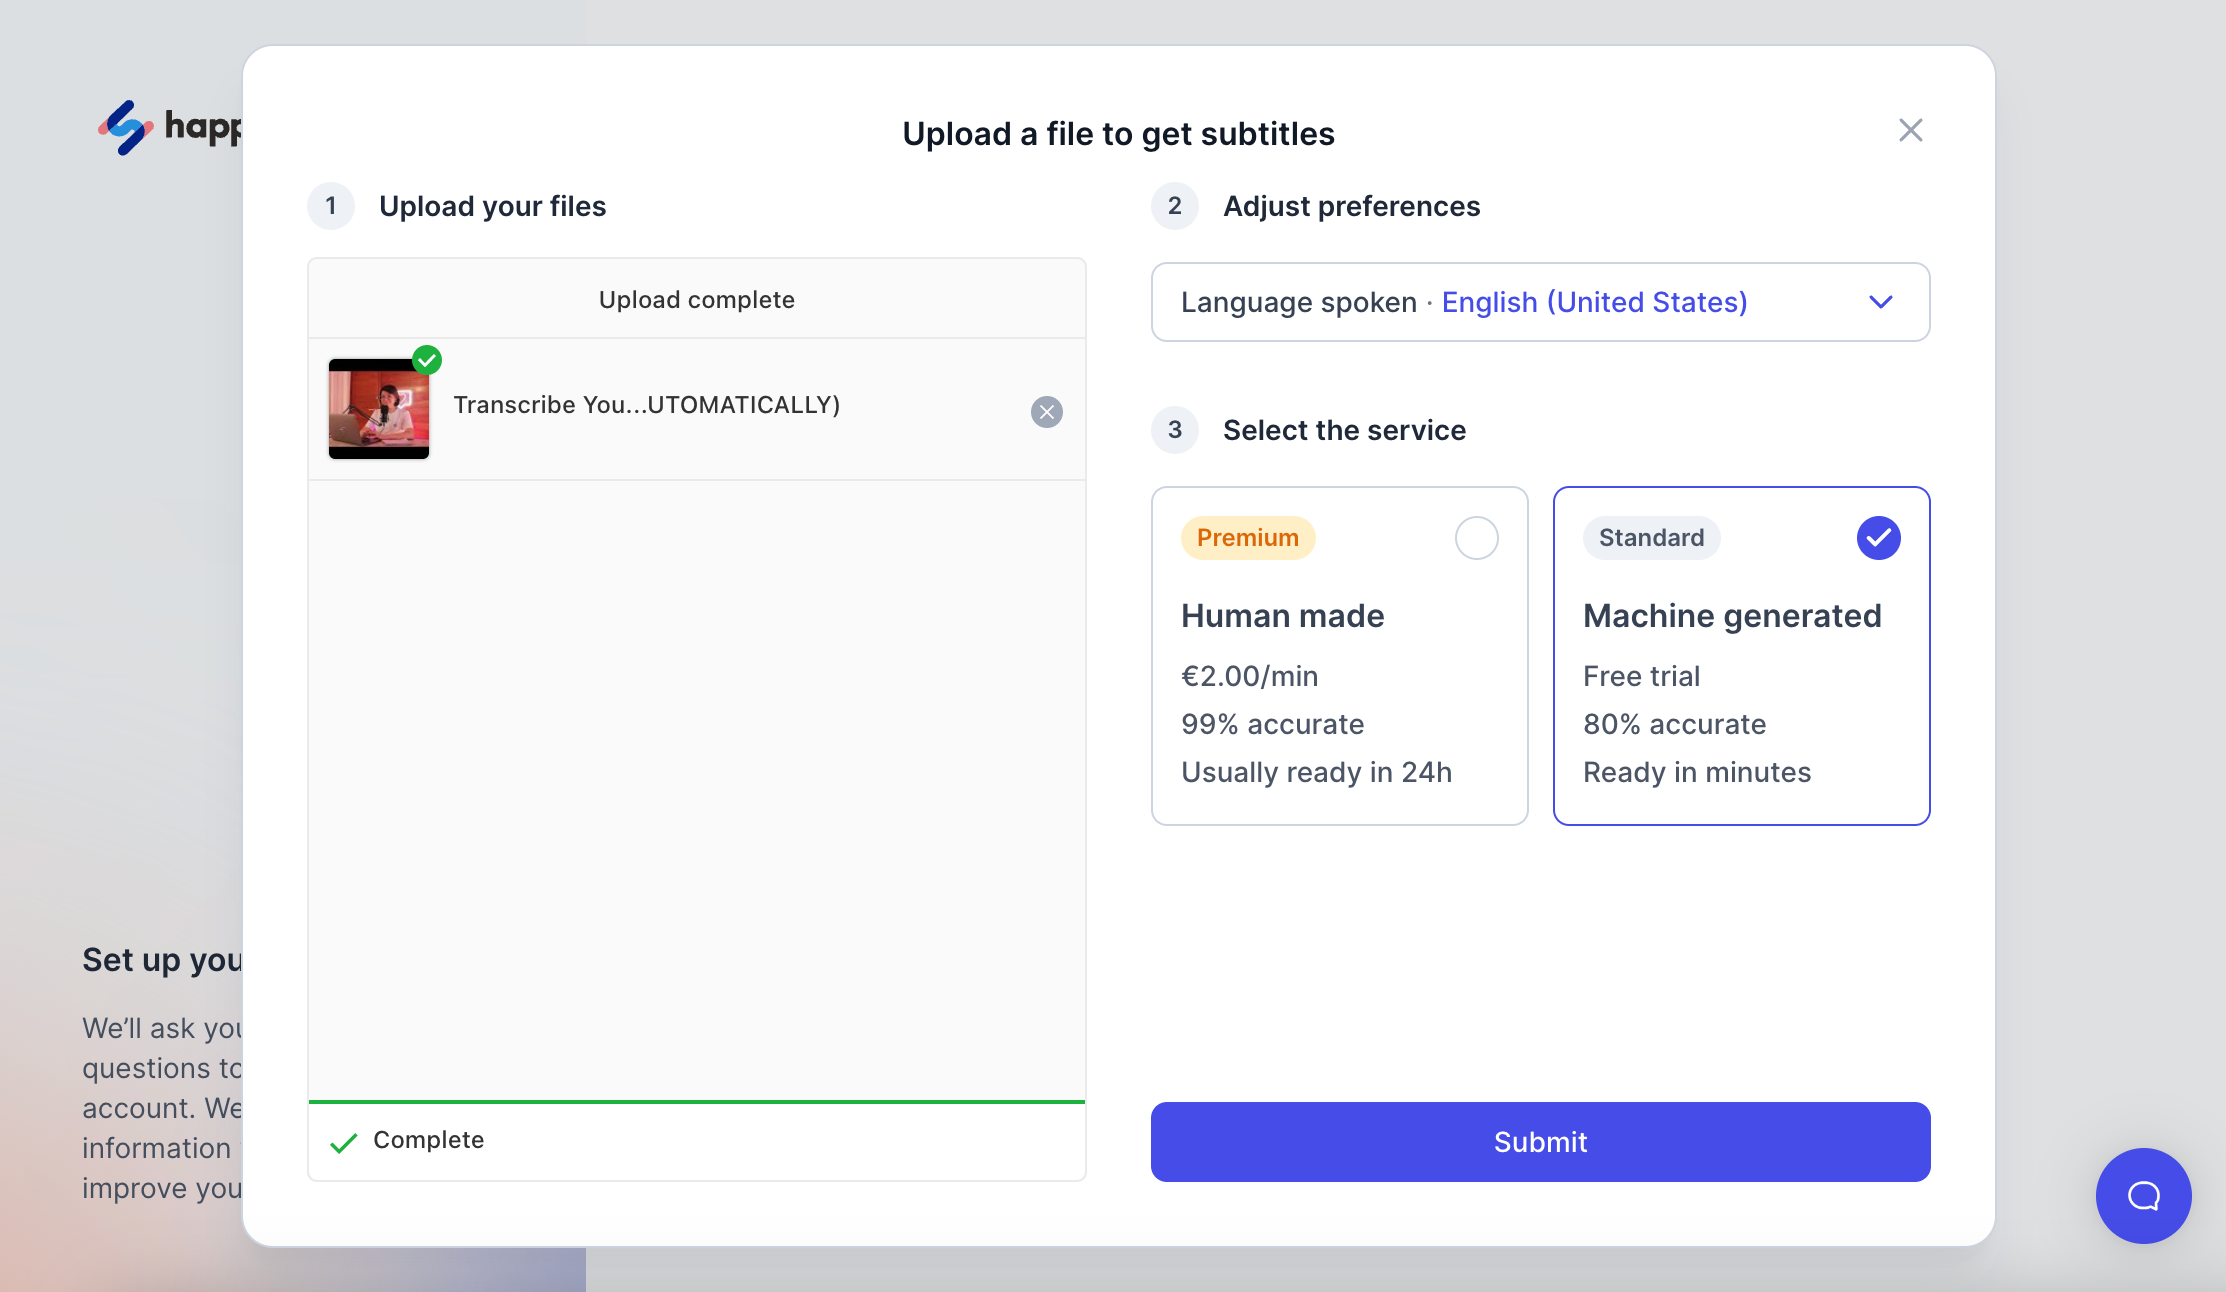Remove the uploaded Transcribe file
This screenshot has height=1292, width=2226.
click(1046, 412)
